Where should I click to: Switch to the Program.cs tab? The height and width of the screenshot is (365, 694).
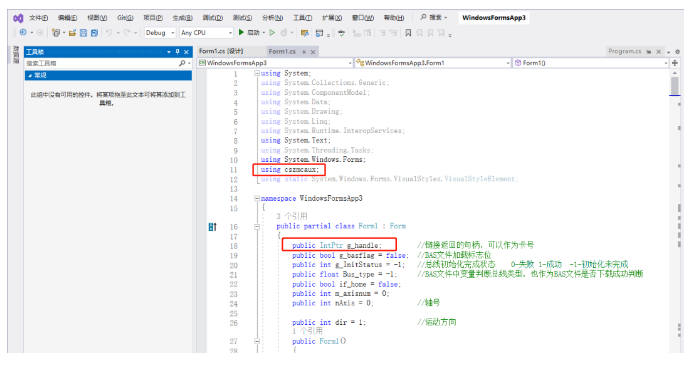[x=625, y=51]
